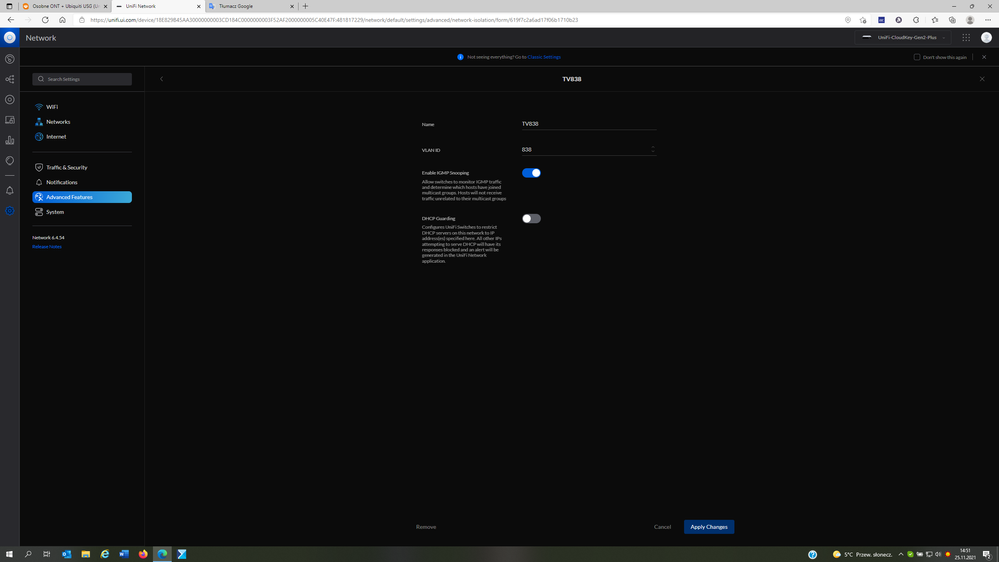Open the topology icon in left rail

[x=10, y=79]
